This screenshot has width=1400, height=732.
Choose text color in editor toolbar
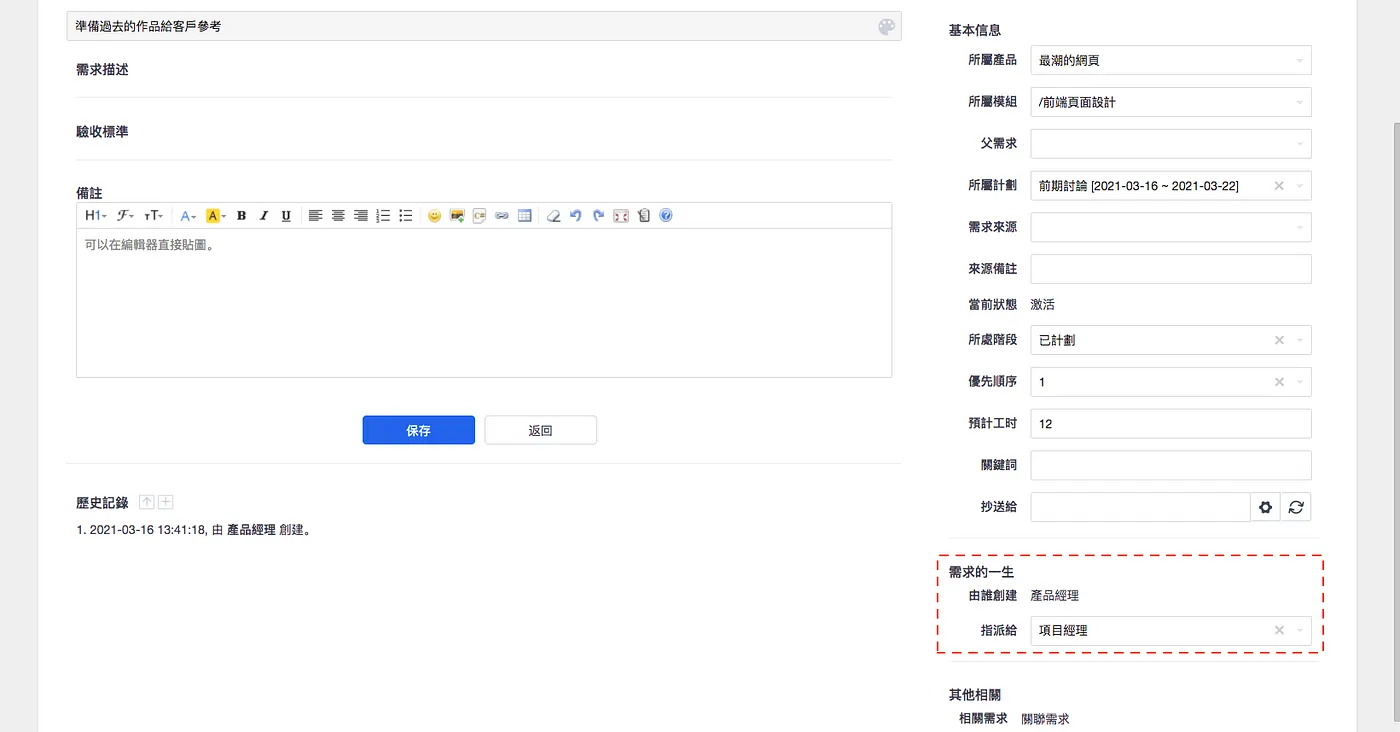pyautogui.click(x=188, y=215)
